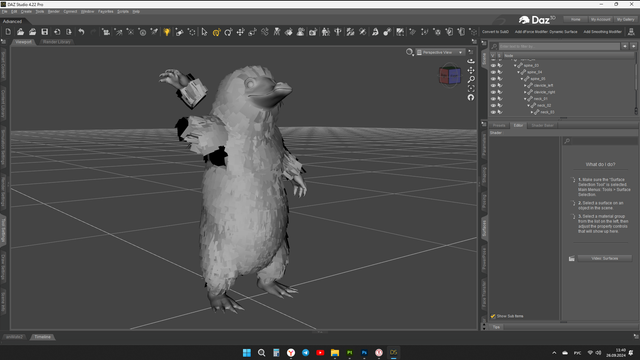
Task: Toggle visibility eye for neck_03
Action: (x=493, y=112)
